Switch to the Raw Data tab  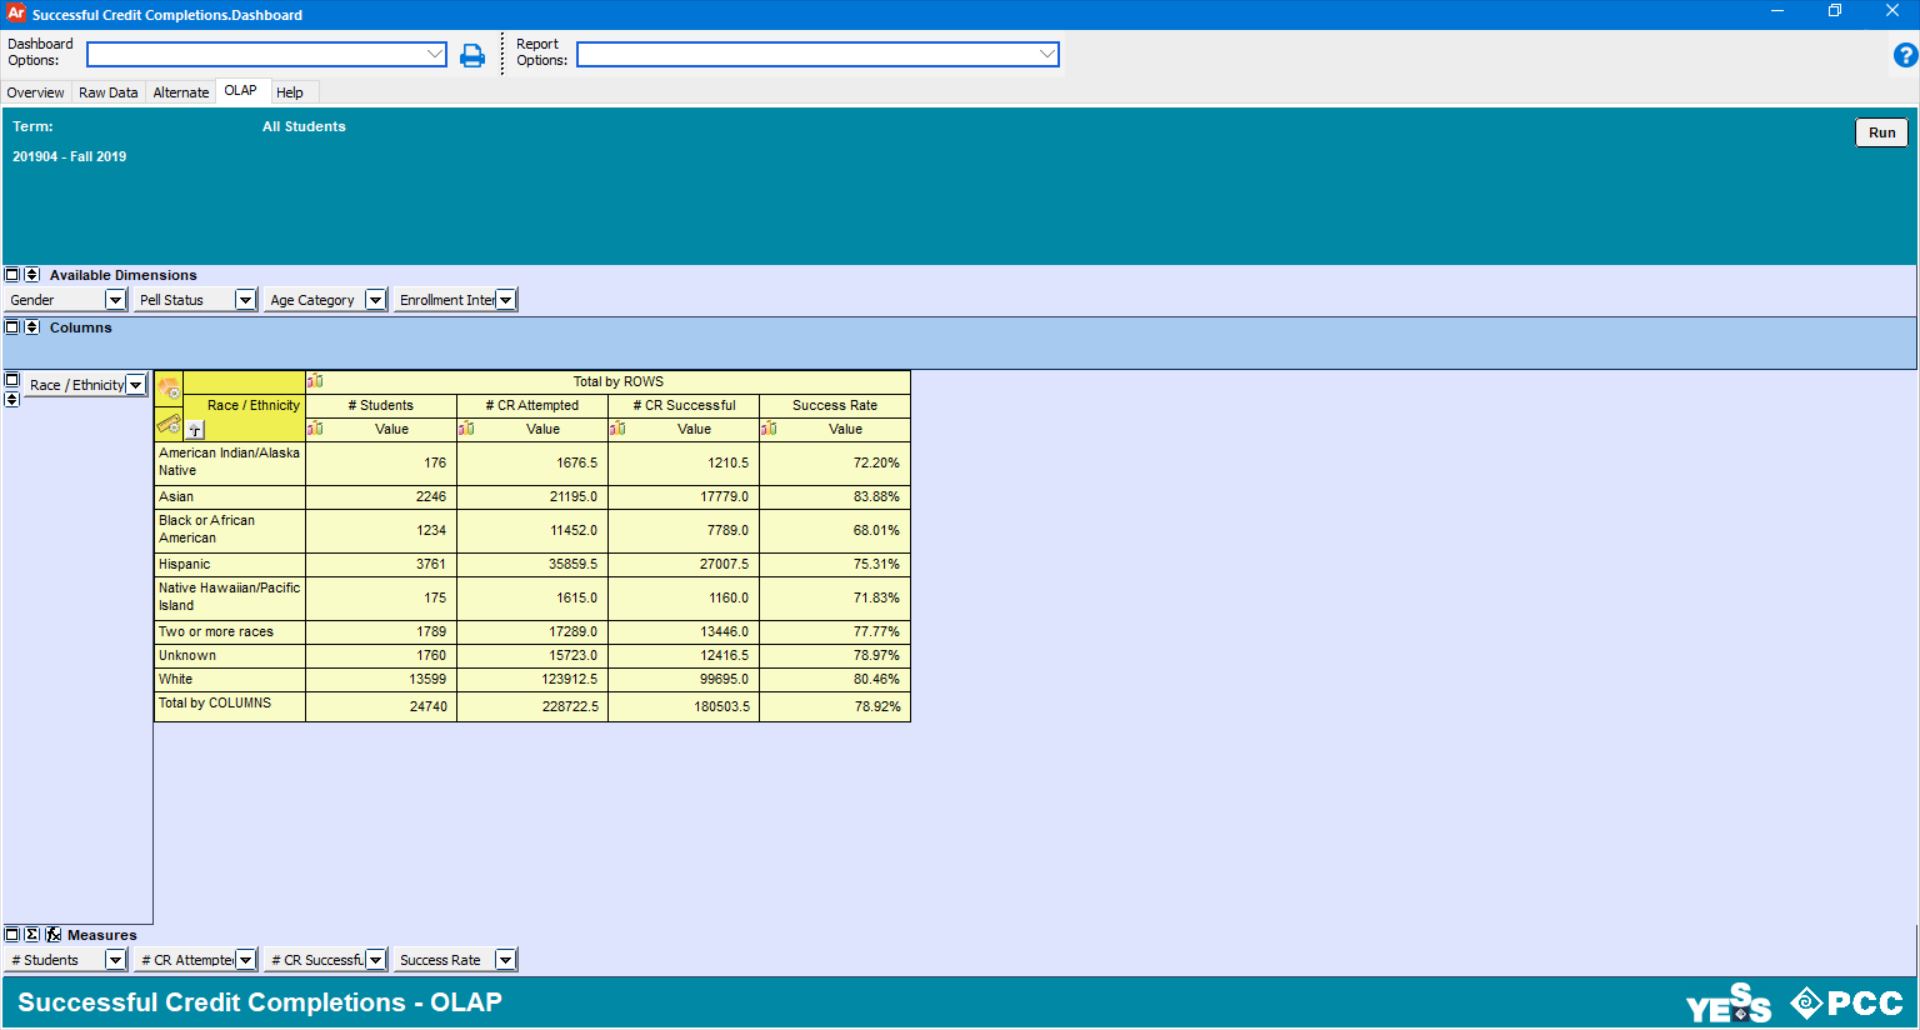pos(108,92)
